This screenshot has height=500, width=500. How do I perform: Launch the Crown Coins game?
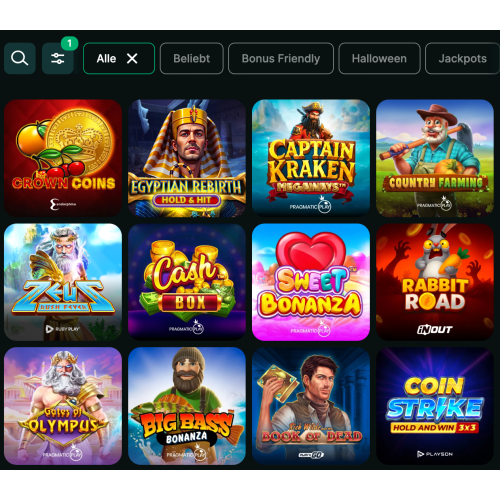[x=63, y=158]
